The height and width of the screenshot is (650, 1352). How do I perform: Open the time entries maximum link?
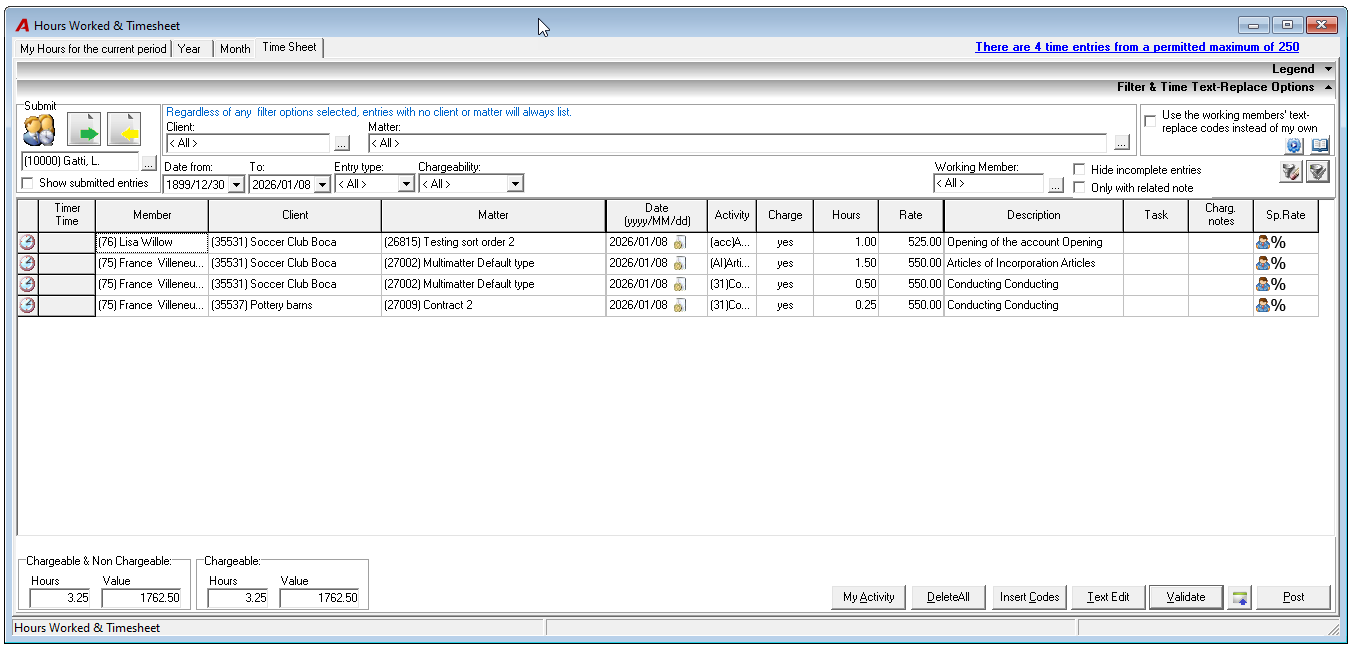pyautogui.click(x=1137, y=47)
